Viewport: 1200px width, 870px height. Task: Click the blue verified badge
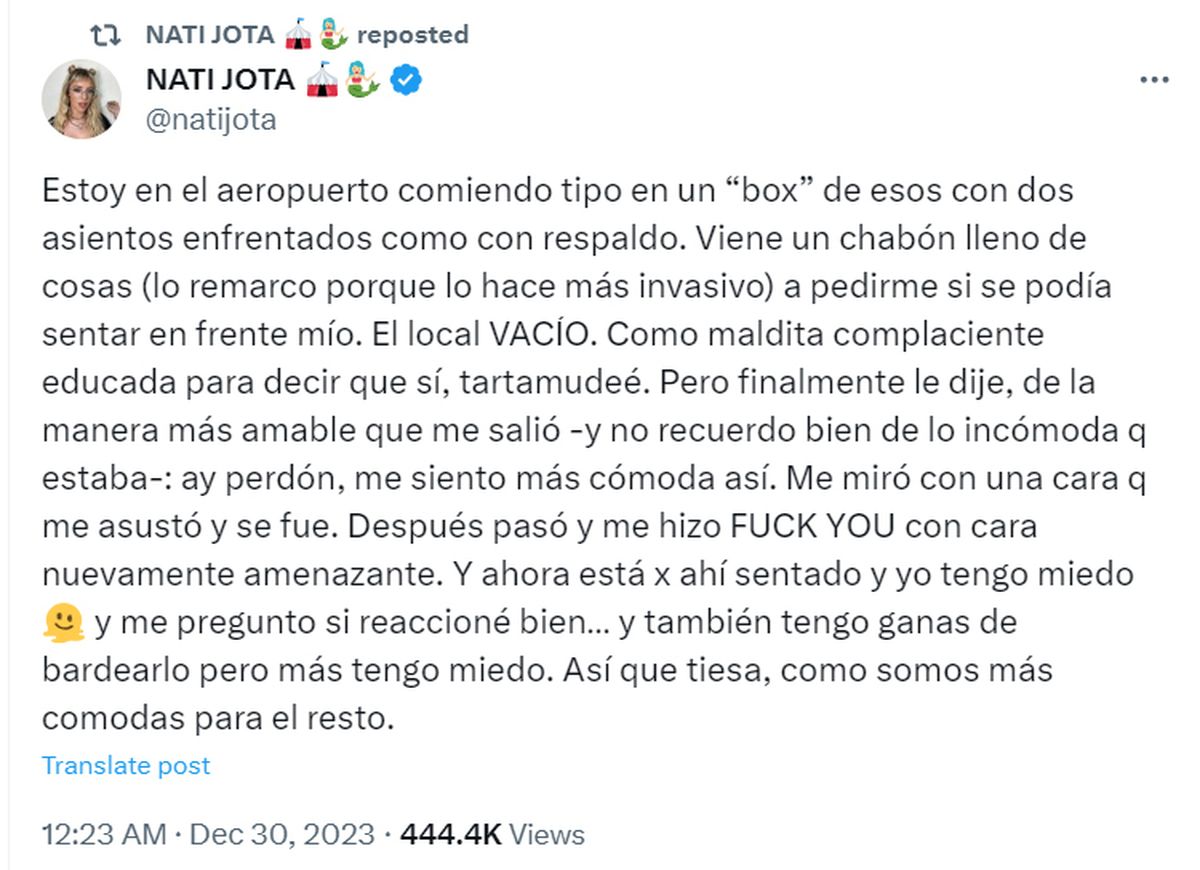405,80
